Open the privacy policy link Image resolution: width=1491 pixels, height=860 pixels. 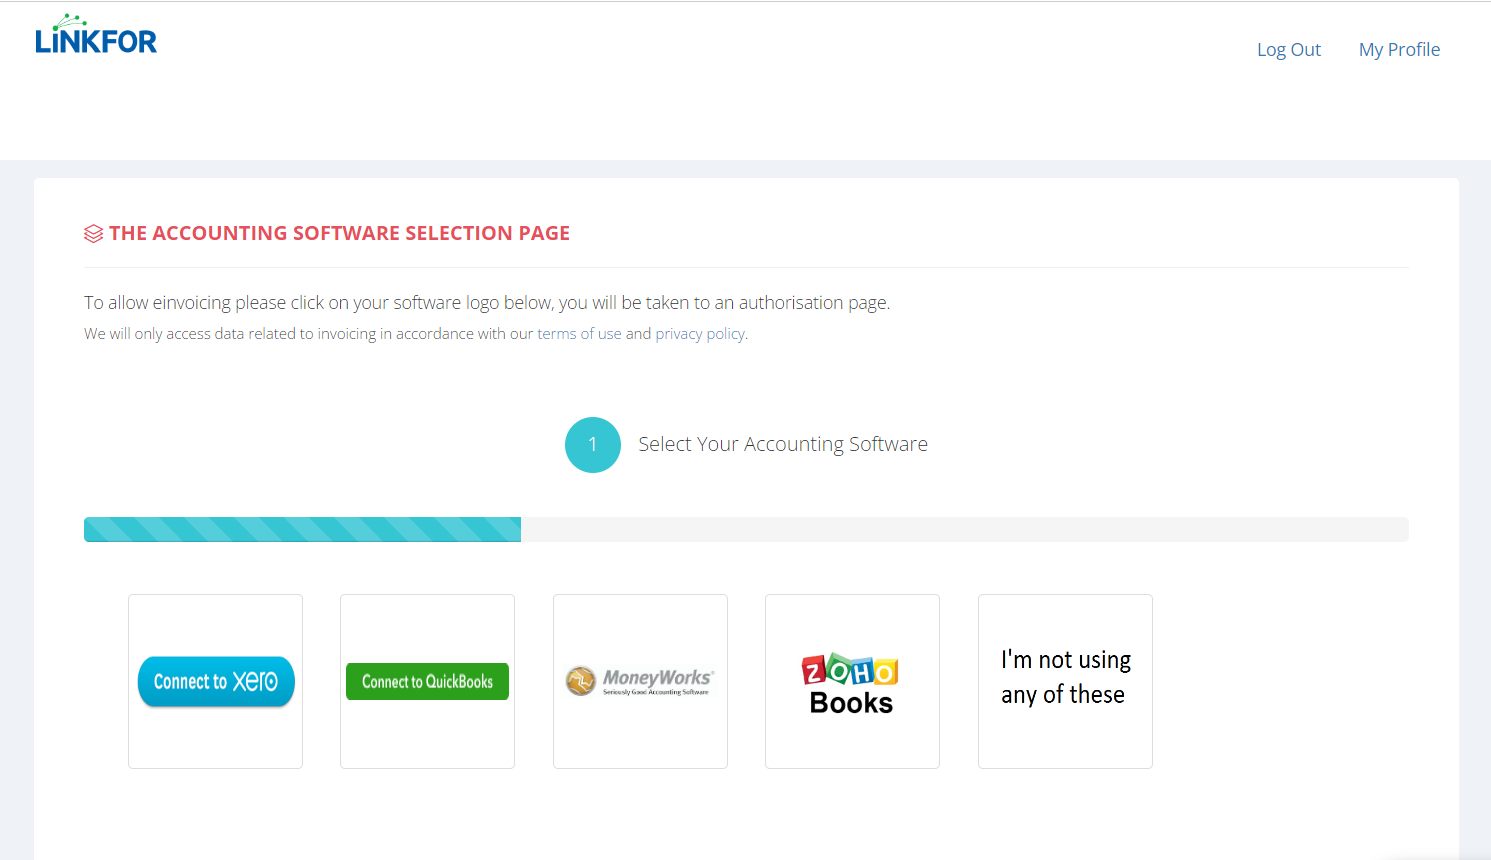(700, 334)
